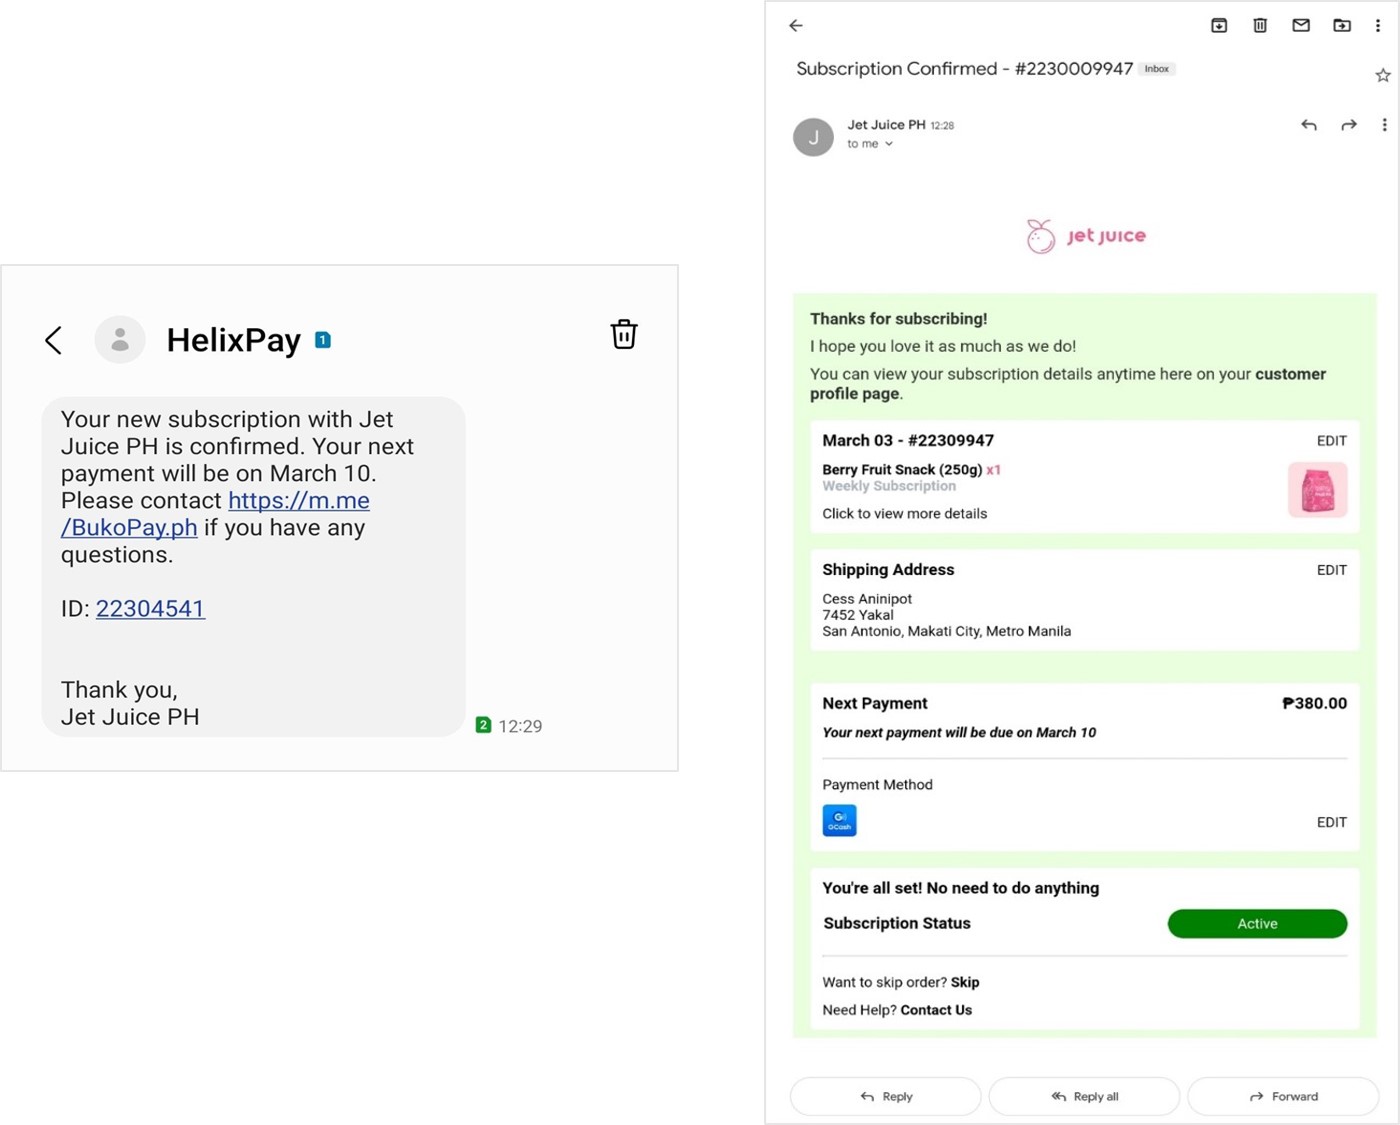Click the Contact Us help link
This screenshot has height=1125, width=1400.
936,1010
